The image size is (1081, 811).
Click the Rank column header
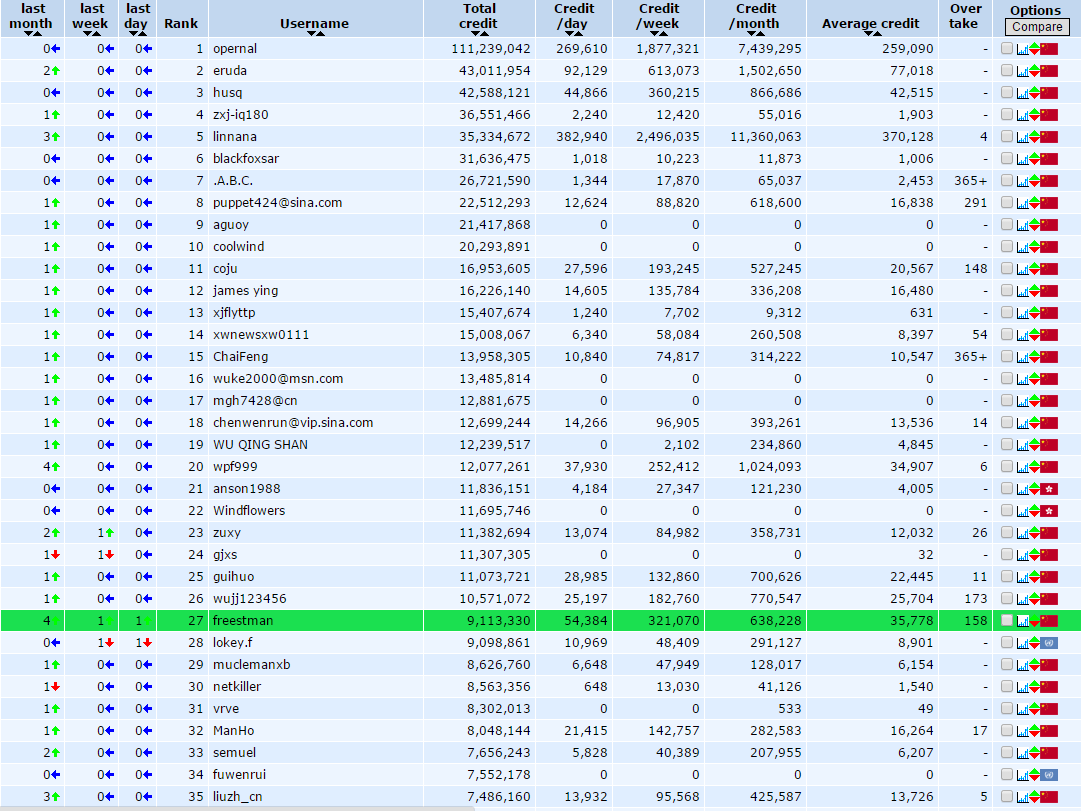coord(181,23)
